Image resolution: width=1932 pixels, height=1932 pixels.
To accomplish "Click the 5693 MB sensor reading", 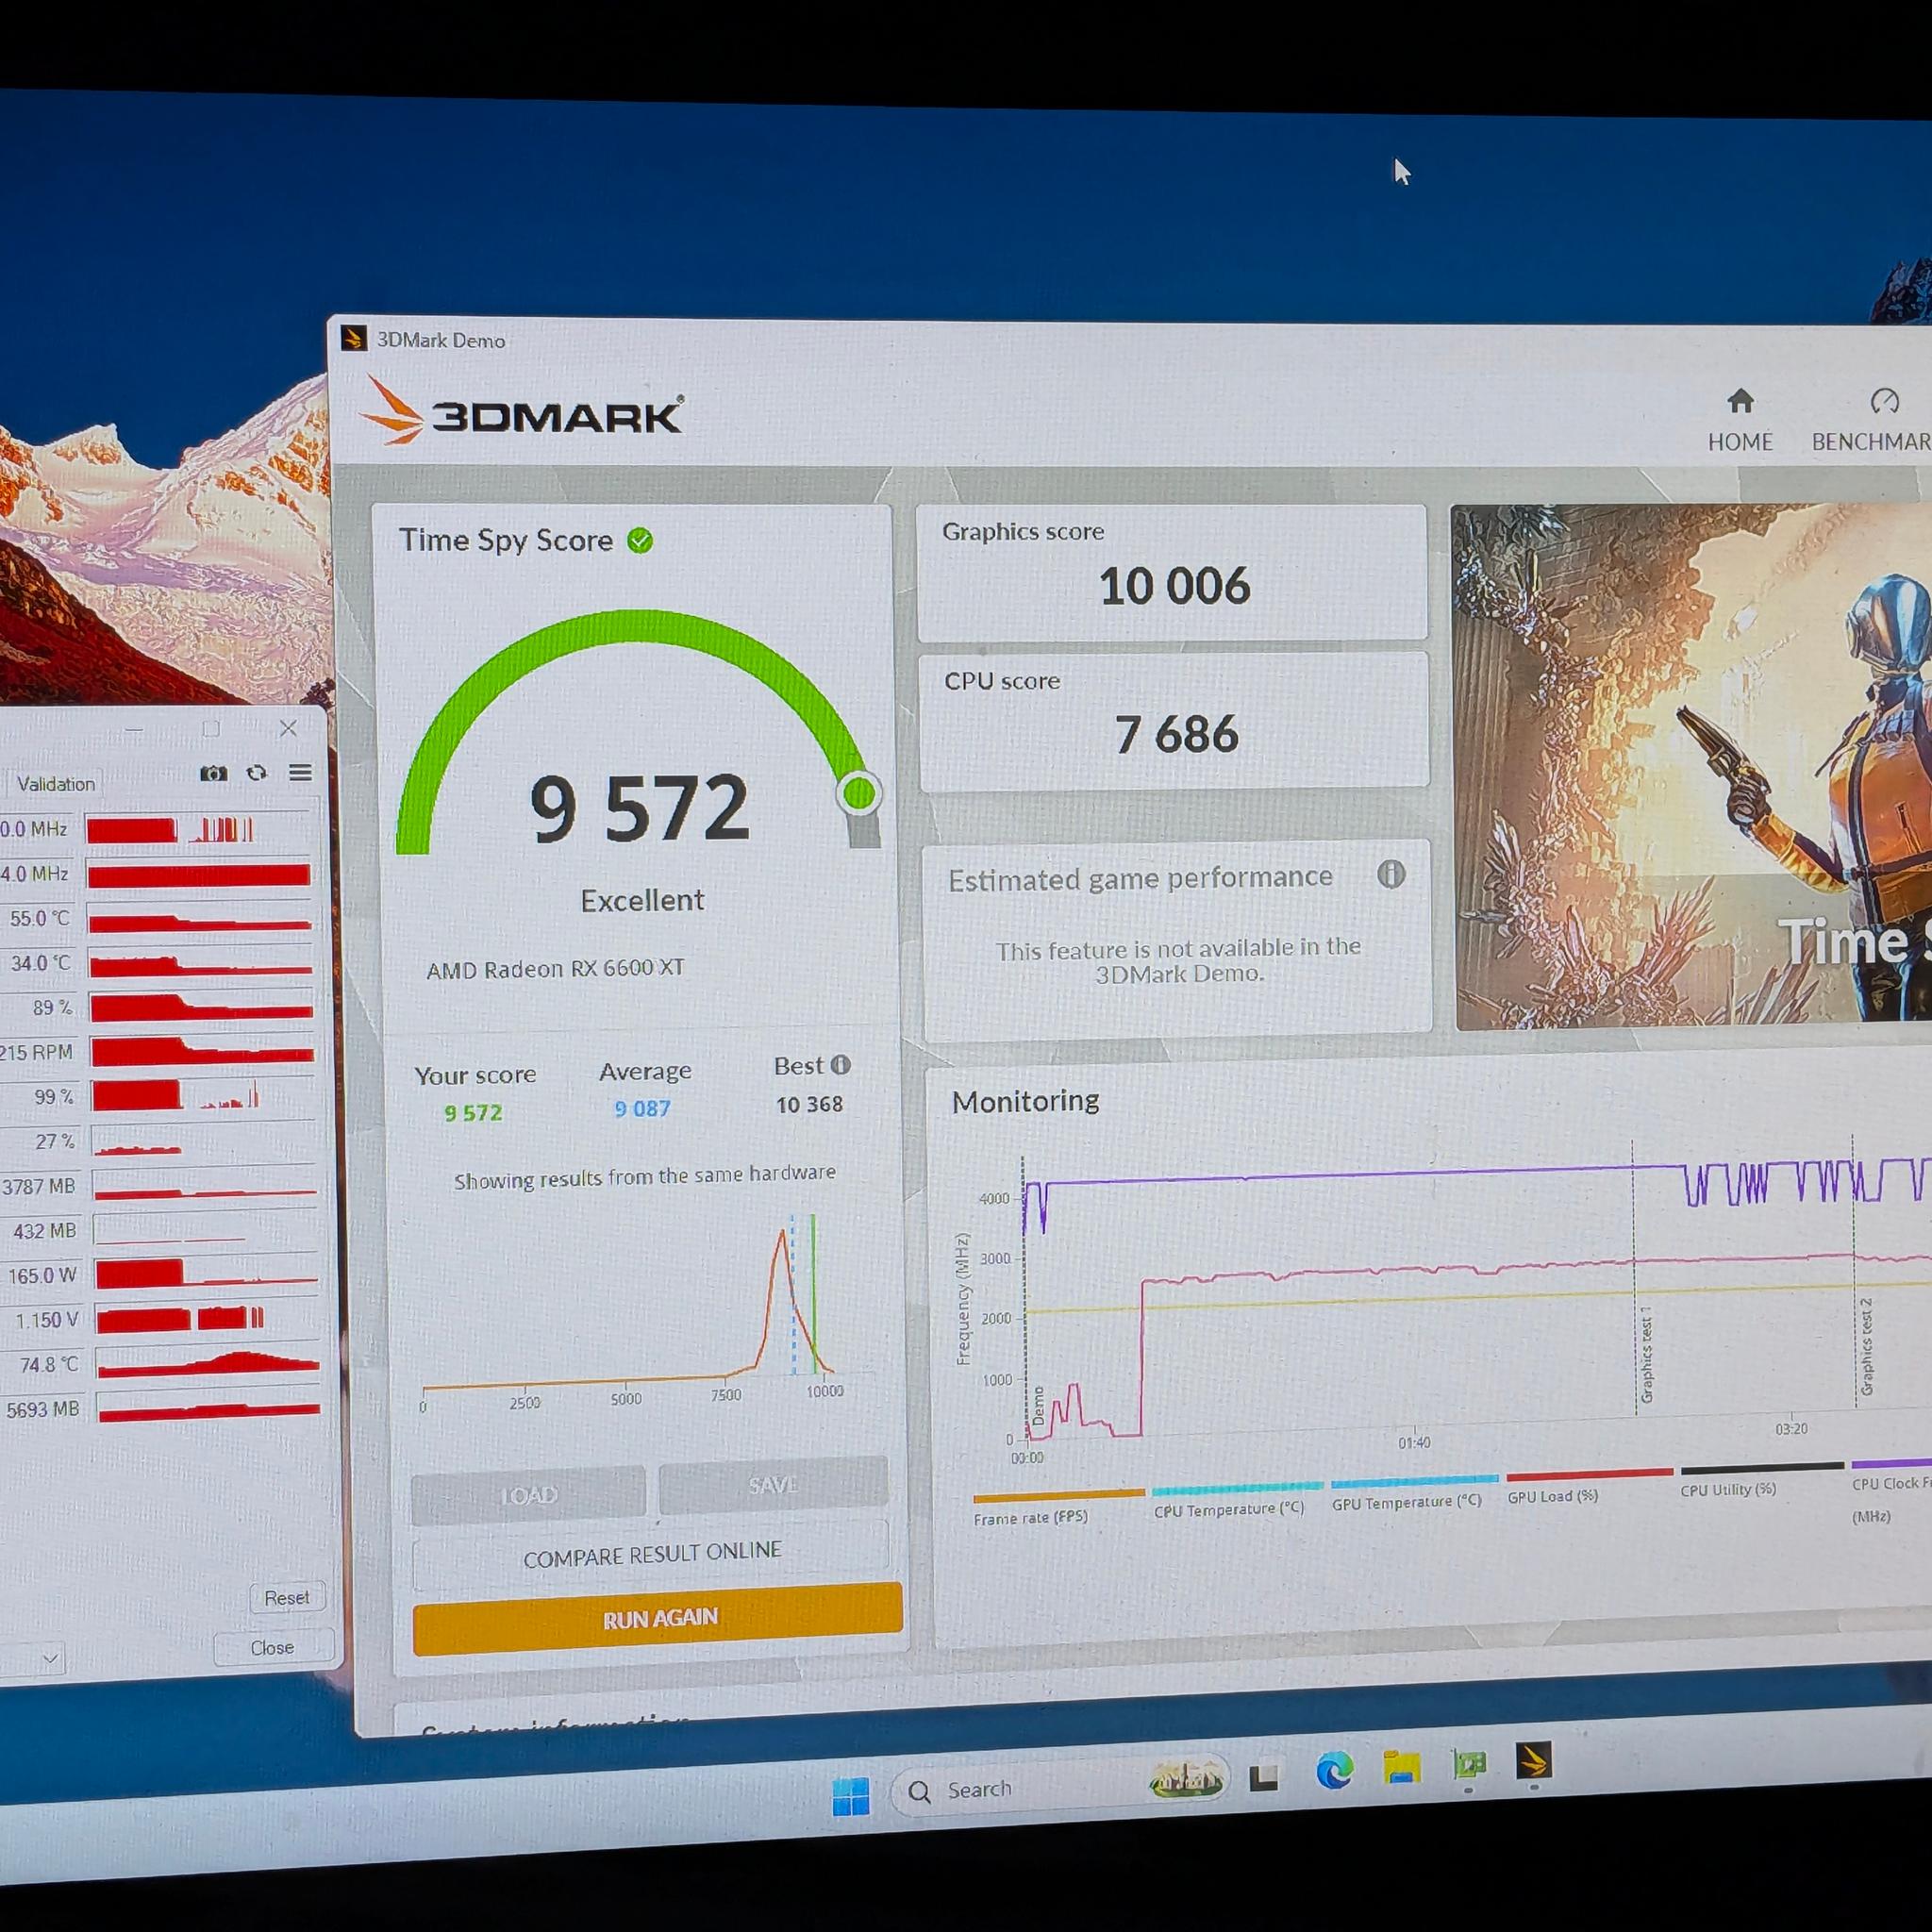I will point(43,1409).
